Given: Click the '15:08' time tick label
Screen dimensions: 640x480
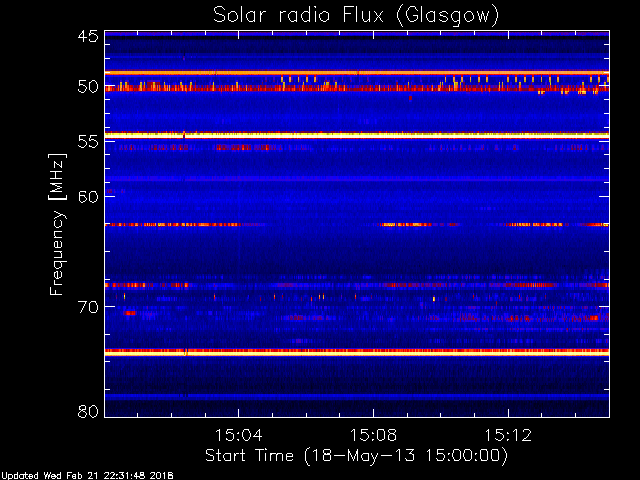Looking at the screenshot, I should 373,435.
